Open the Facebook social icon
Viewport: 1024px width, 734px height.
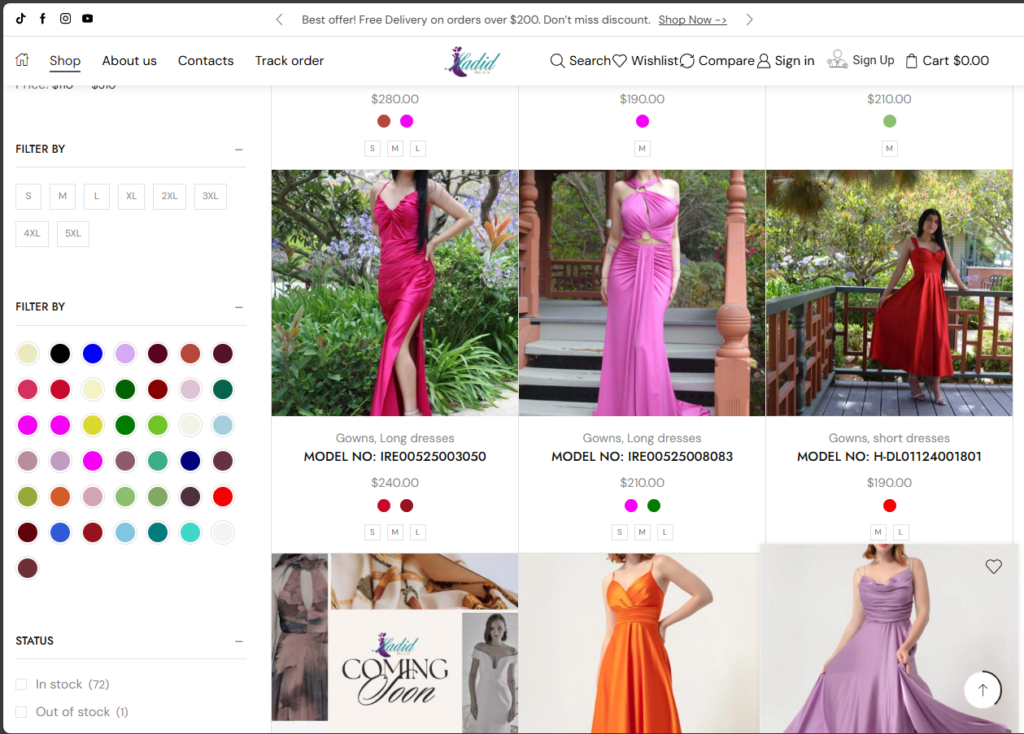42,19
